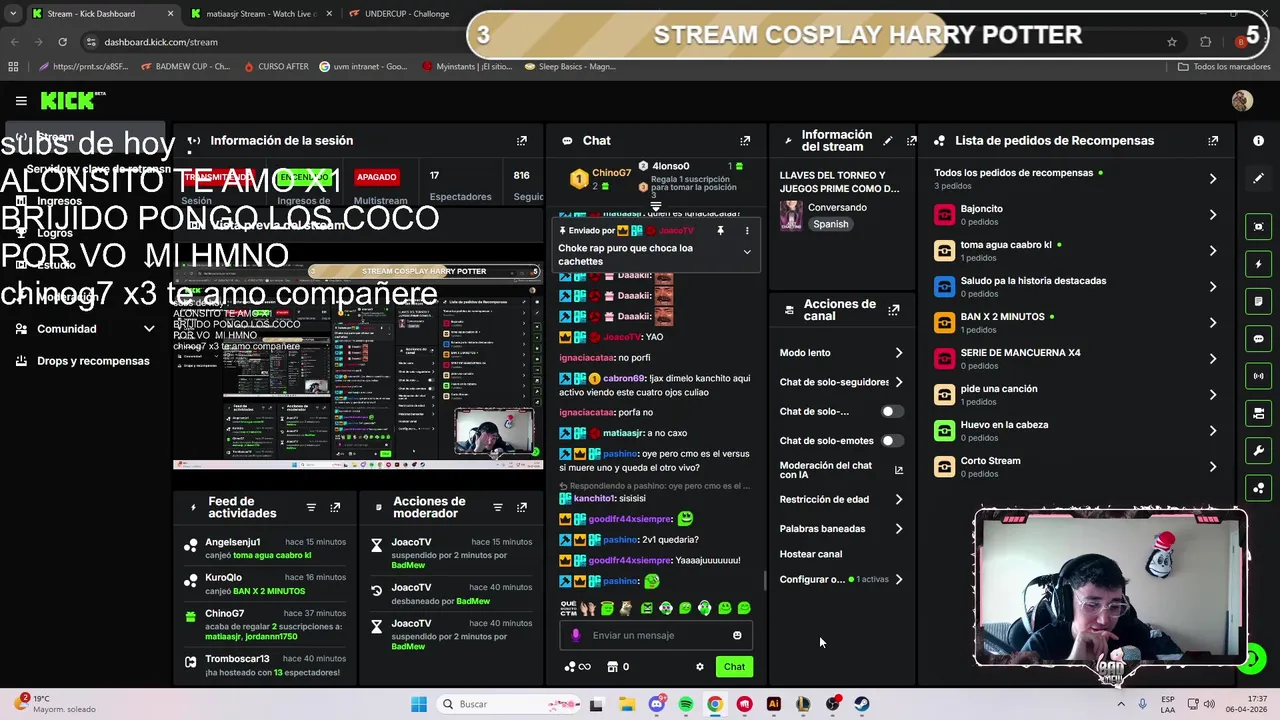Open the Bajoncito reward row

pyautogui.click(x=1078, y=215)
